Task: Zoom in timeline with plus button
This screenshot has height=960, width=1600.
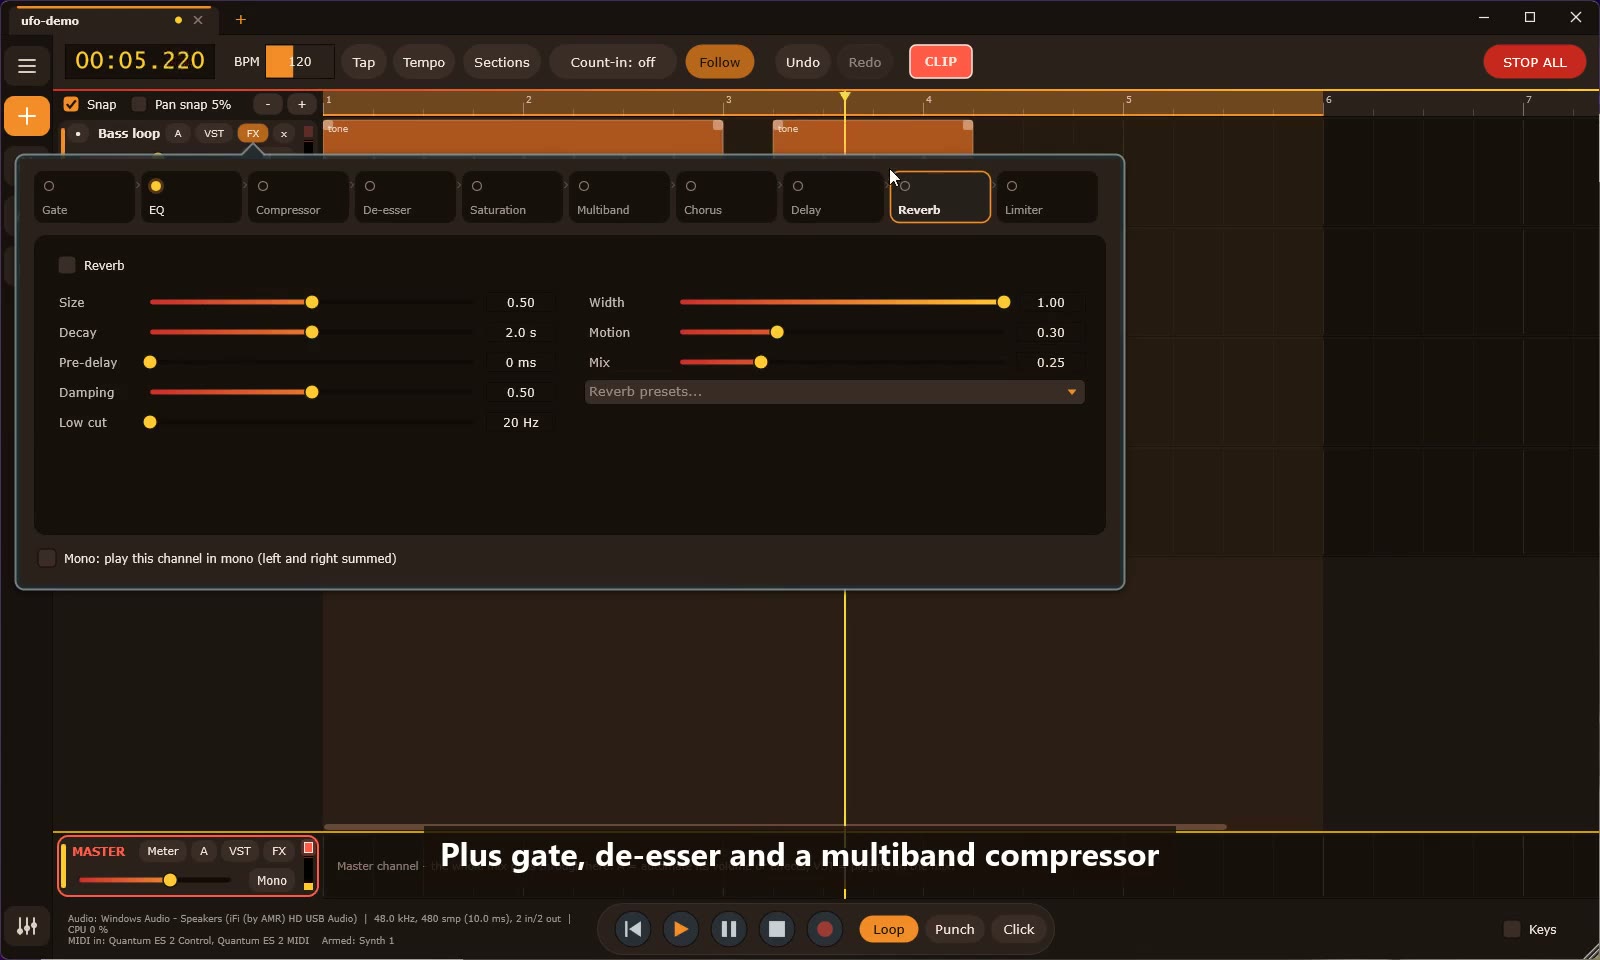Action: coord(302,104)
